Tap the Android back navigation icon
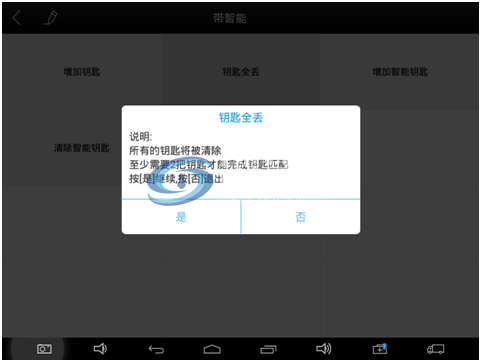The image size is (481, 362). [x=156, y=349]
